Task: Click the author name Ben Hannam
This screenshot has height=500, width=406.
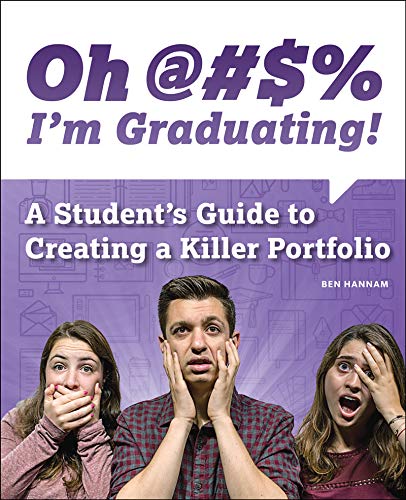Action: 355,284
